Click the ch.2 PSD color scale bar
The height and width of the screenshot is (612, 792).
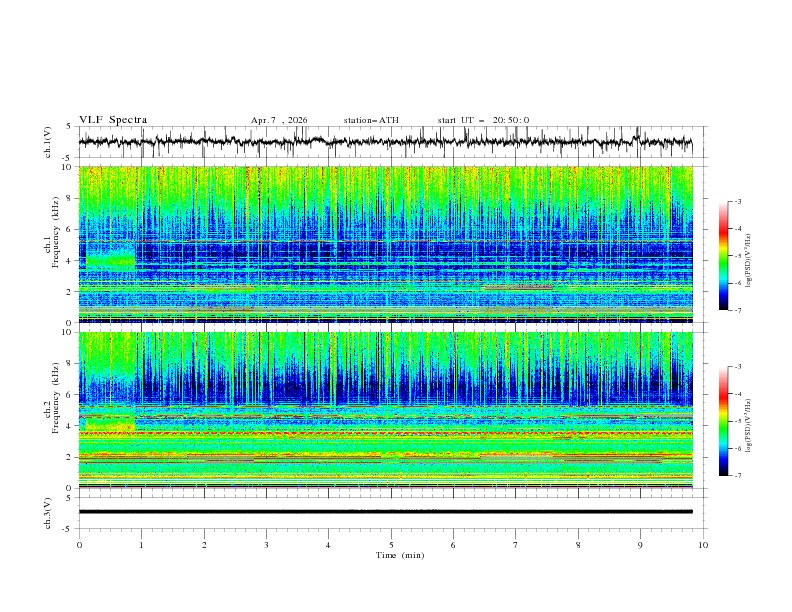tap(723, 421)
